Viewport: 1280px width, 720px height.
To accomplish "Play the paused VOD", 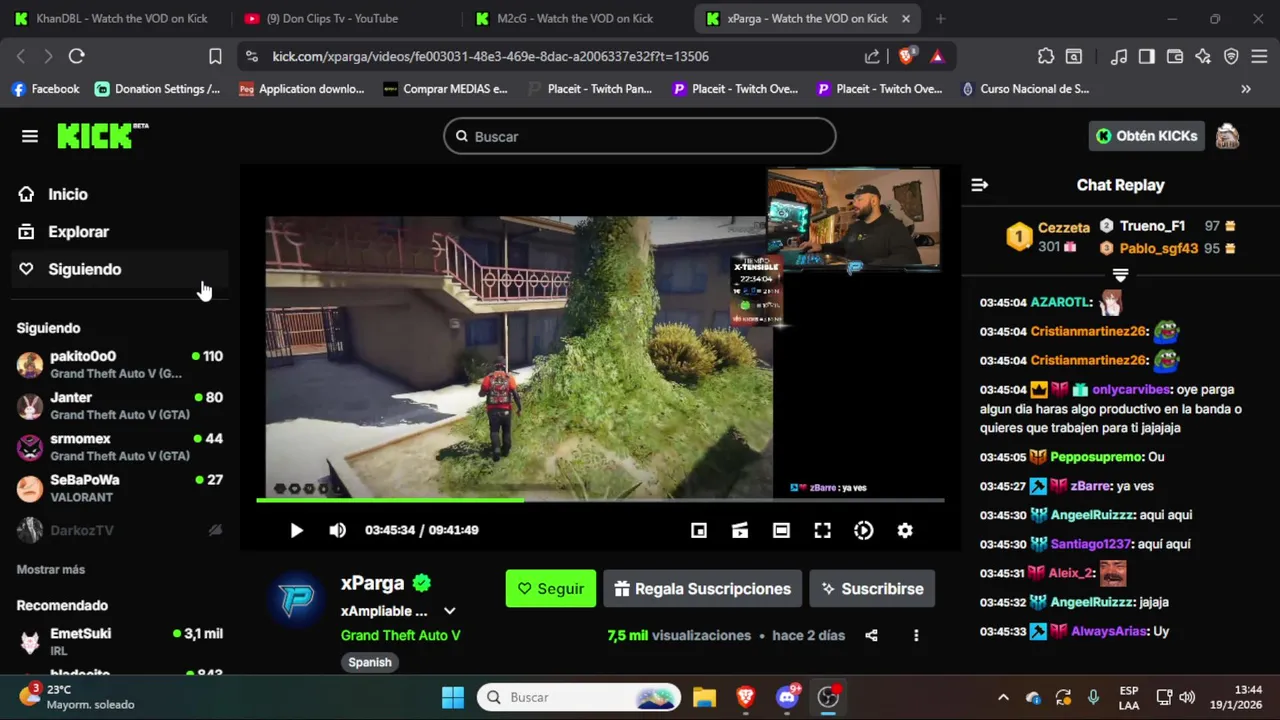I will [x=296, y=531].
